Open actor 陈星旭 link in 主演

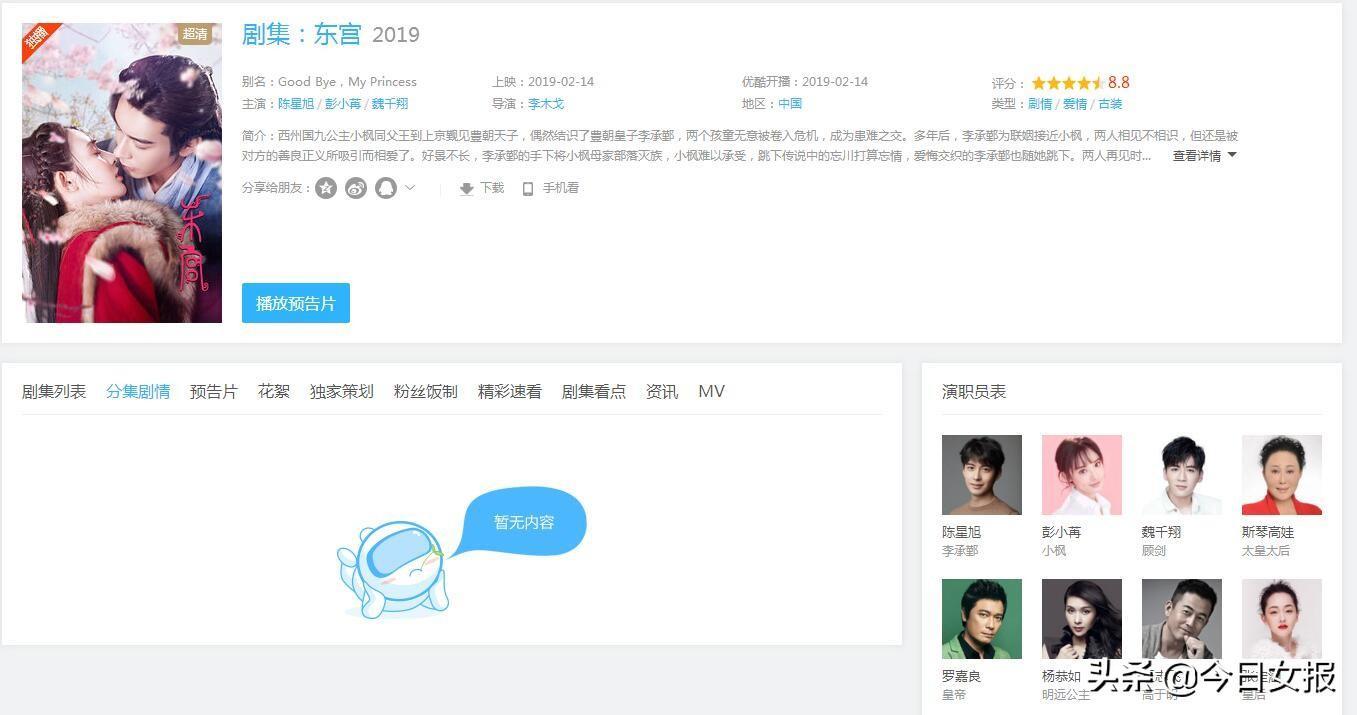coord(296,104)
